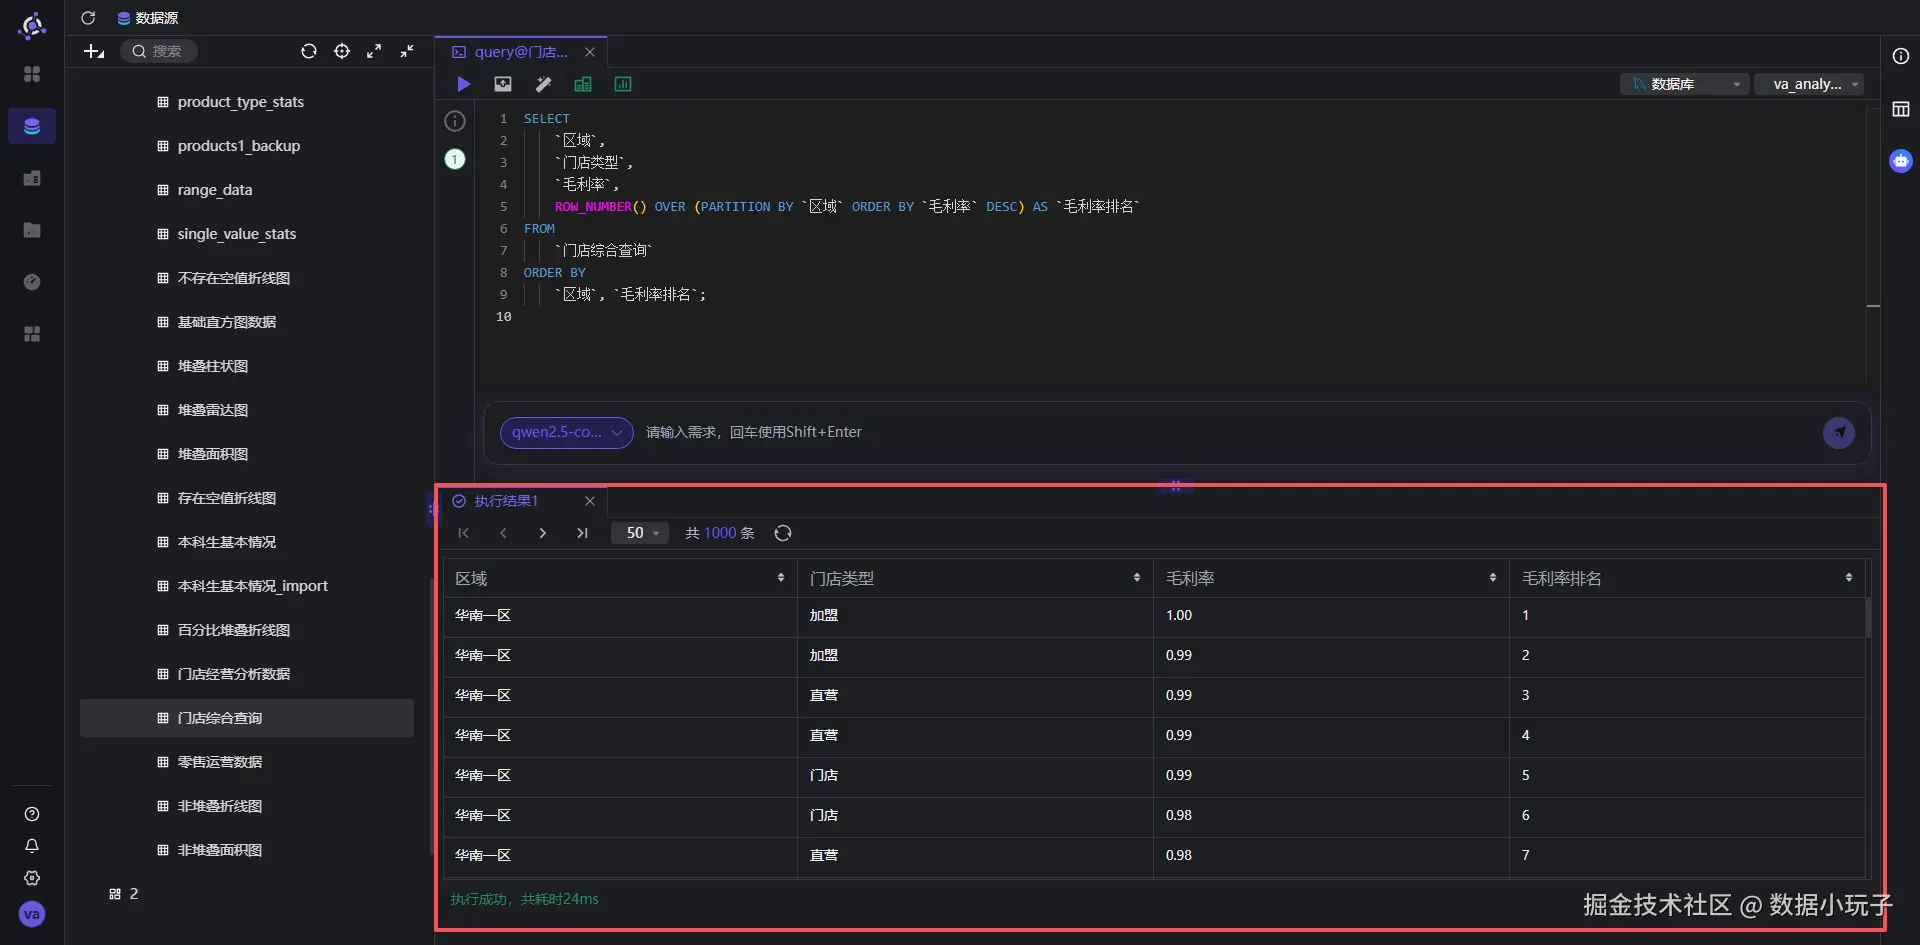Select the 堆叠柱状图 table
Viewport: 1920px width, 945px height.
click(213, 366)
